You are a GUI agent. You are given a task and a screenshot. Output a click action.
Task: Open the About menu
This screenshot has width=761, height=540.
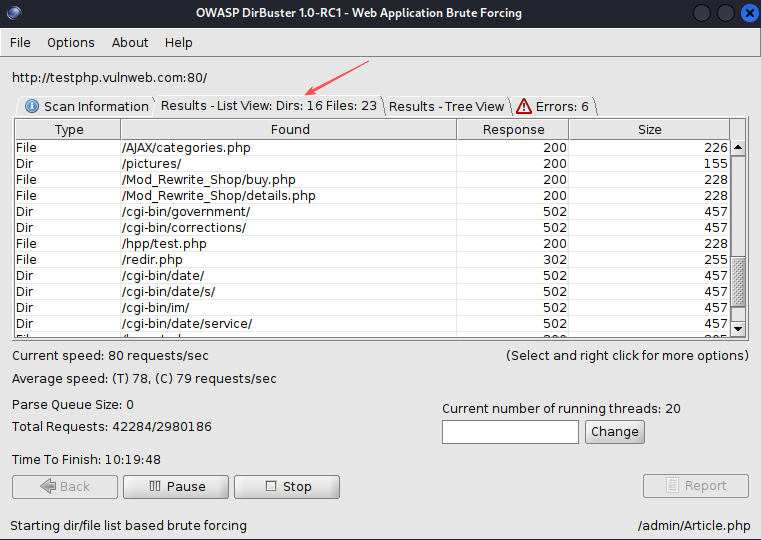coord(130,43)
